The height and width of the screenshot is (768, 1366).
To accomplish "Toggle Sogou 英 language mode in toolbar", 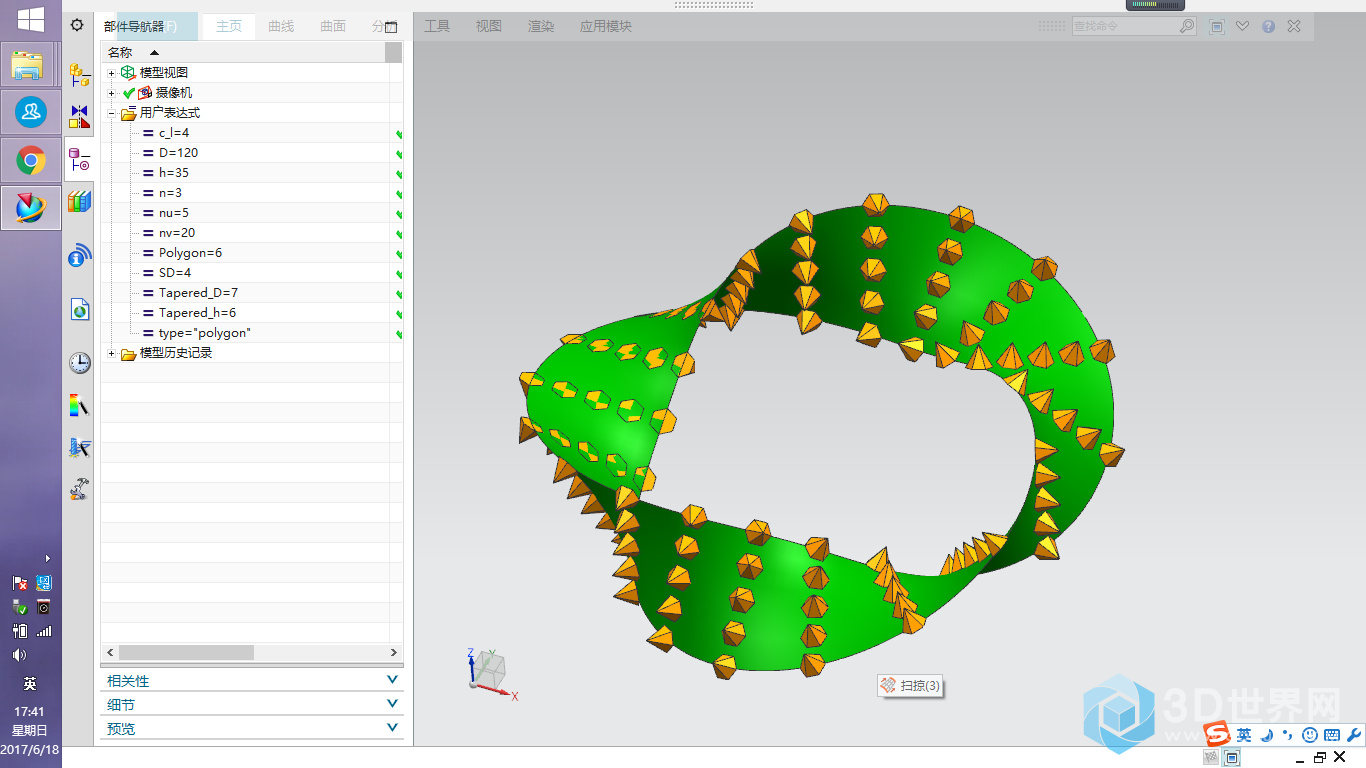I will (1244, 735).
